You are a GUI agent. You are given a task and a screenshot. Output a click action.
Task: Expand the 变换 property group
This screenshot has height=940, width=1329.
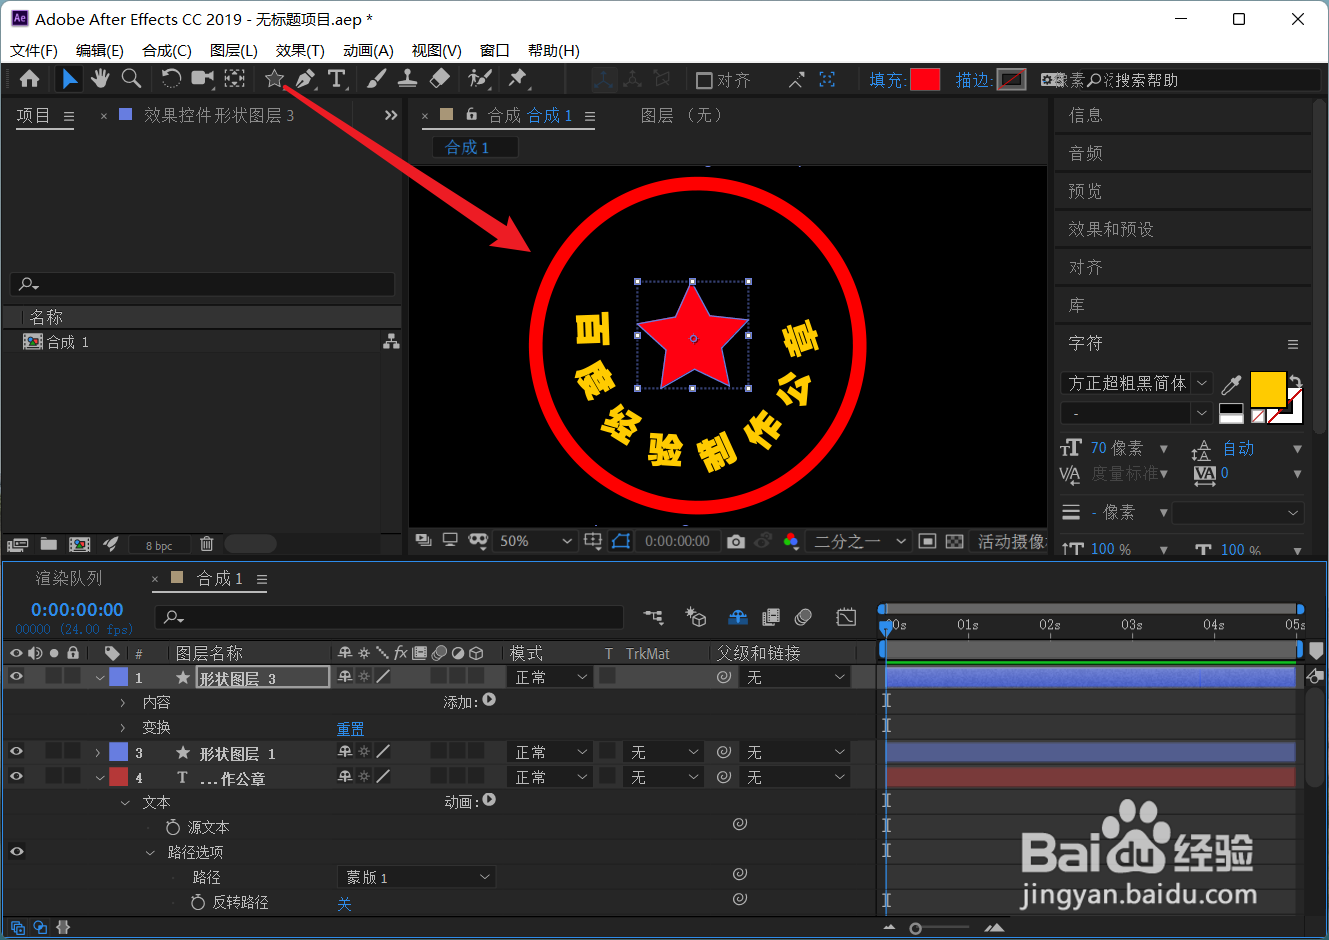(x=123, y=728)
